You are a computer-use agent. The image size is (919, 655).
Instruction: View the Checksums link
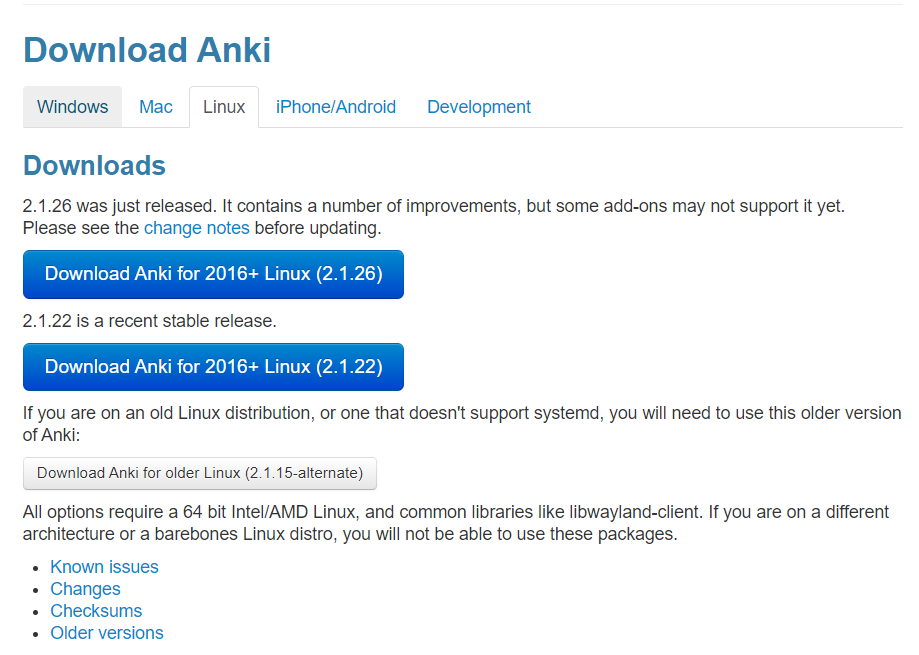pos(96,611)
